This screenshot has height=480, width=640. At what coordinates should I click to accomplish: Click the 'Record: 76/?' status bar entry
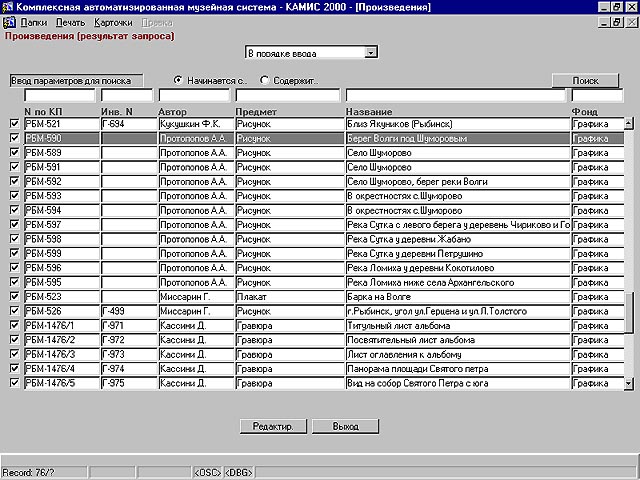[44, 473]
